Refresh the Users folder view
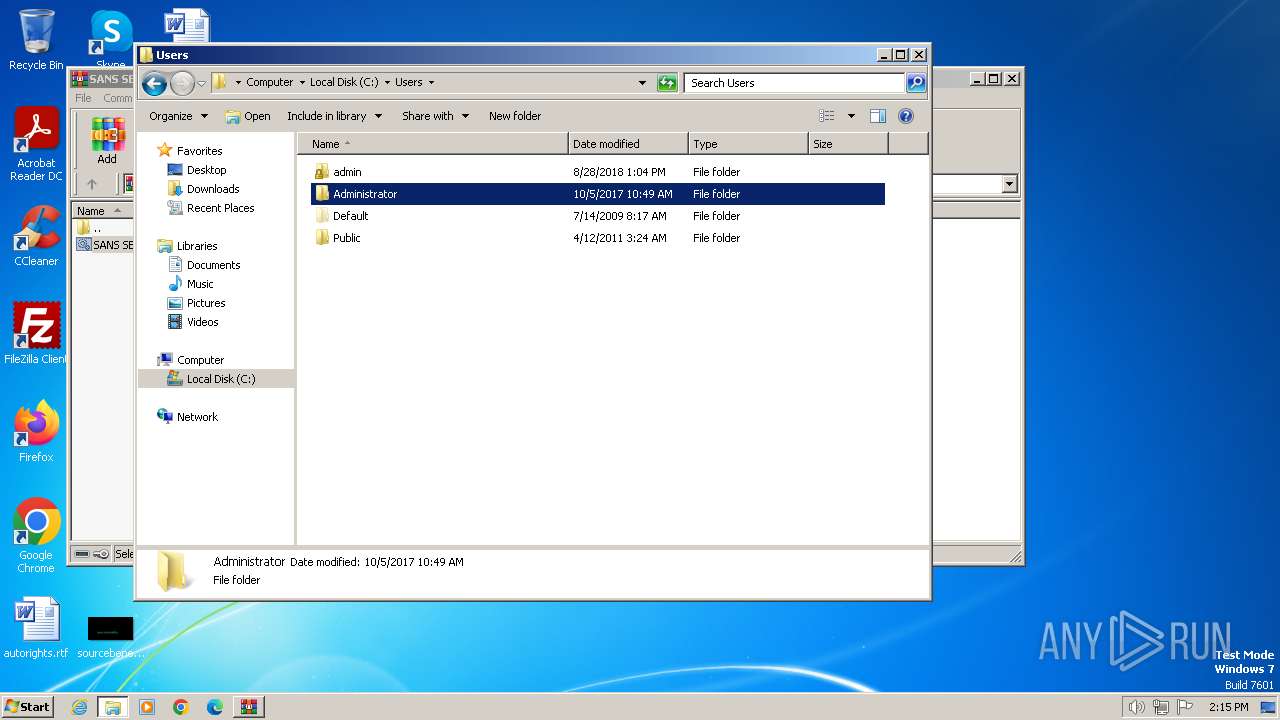The height and width of the screenshot is (720, 1280). click(667, 83)
